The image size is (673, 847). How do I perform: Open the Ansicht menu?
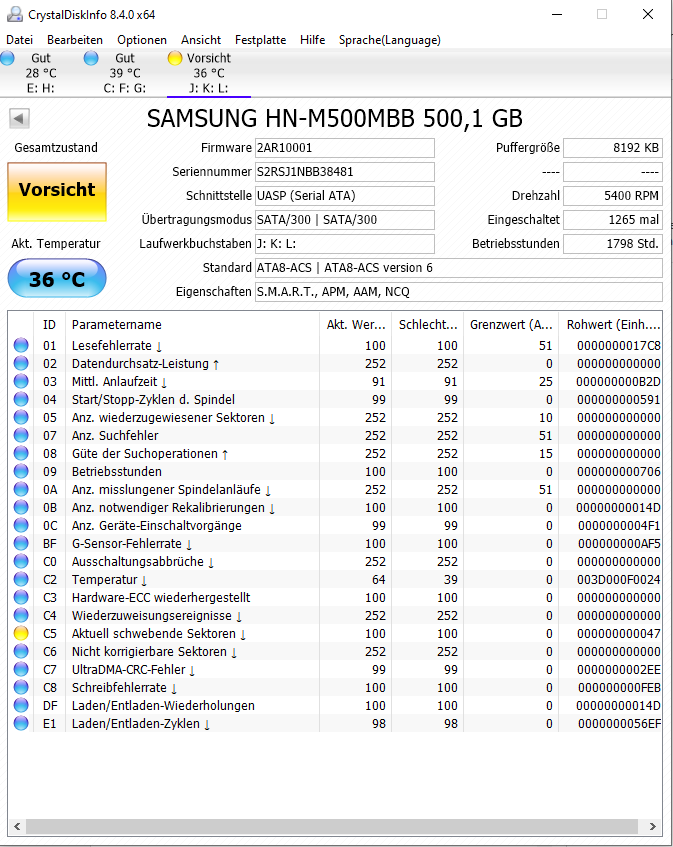tap(201, 40)
